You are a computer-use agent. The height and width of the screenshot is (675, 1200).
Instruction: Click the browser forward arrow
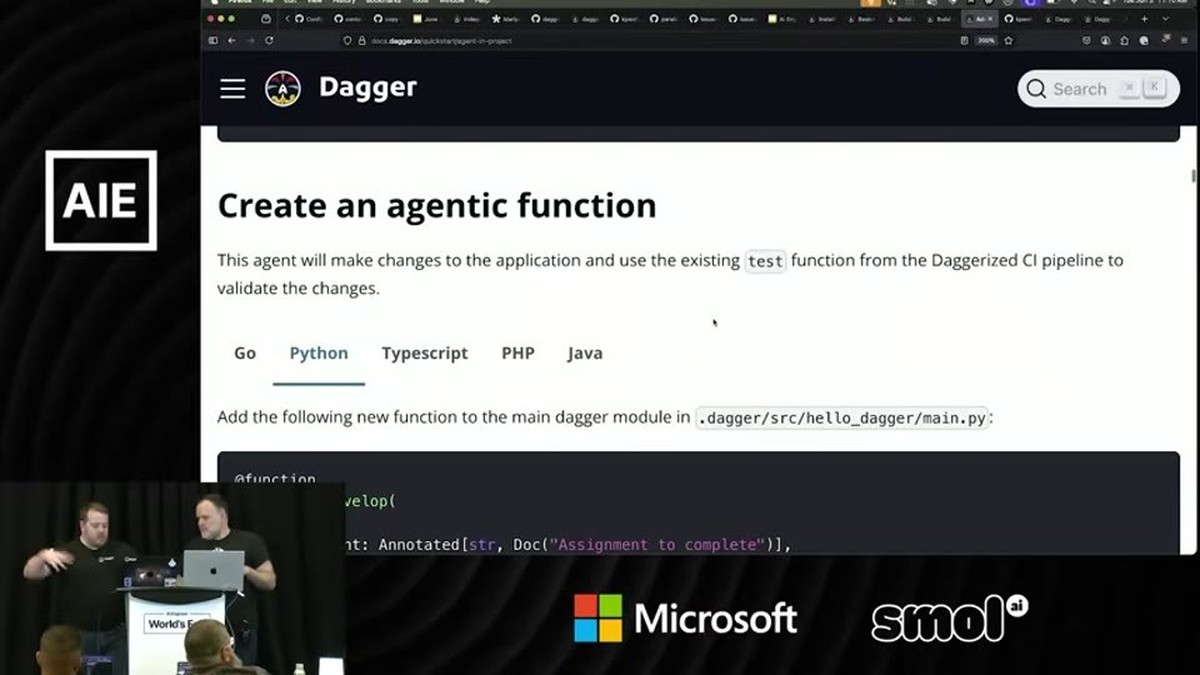click(x=250, y=40)
